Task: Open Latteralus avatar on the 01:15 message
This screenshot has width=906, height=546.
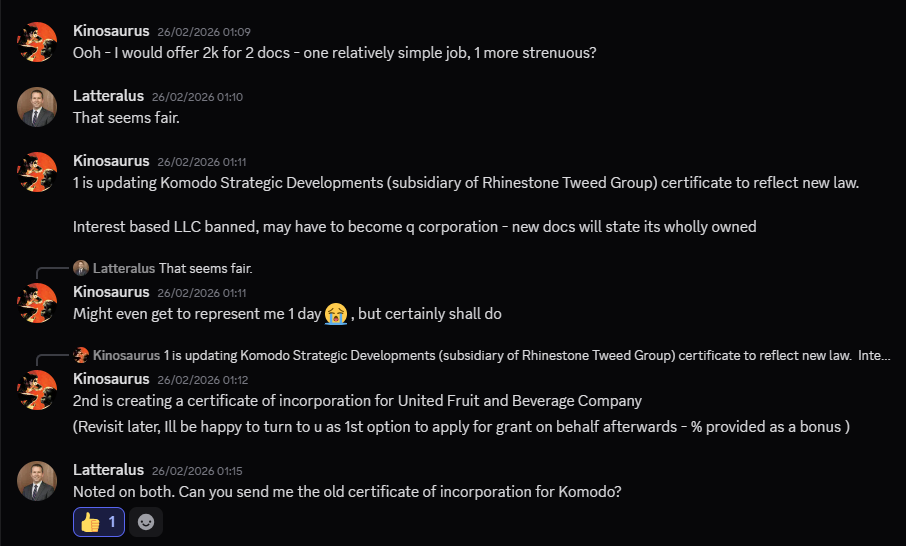Action: point(37,481)
